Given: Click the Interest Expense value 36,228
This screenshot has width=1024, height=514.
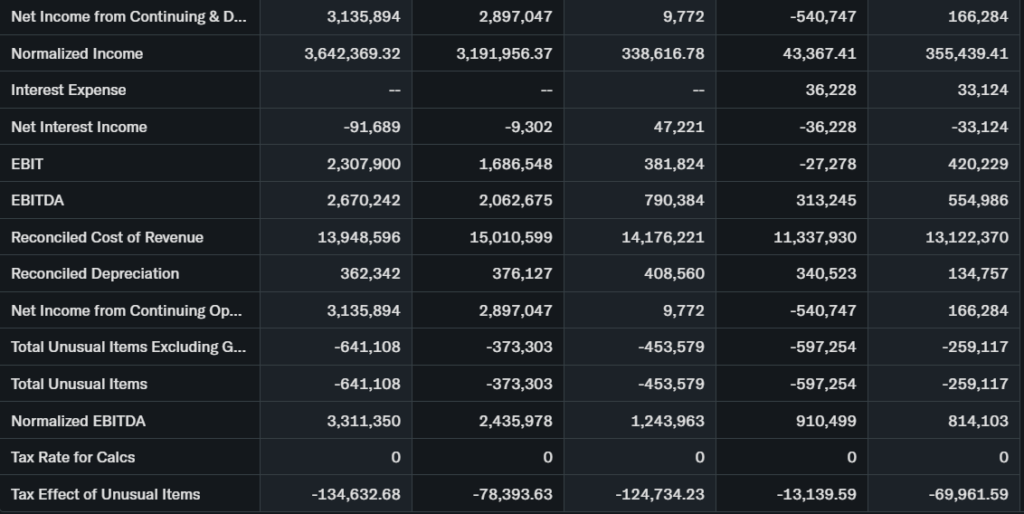Looking at the screenshot, I should [830, 90].
